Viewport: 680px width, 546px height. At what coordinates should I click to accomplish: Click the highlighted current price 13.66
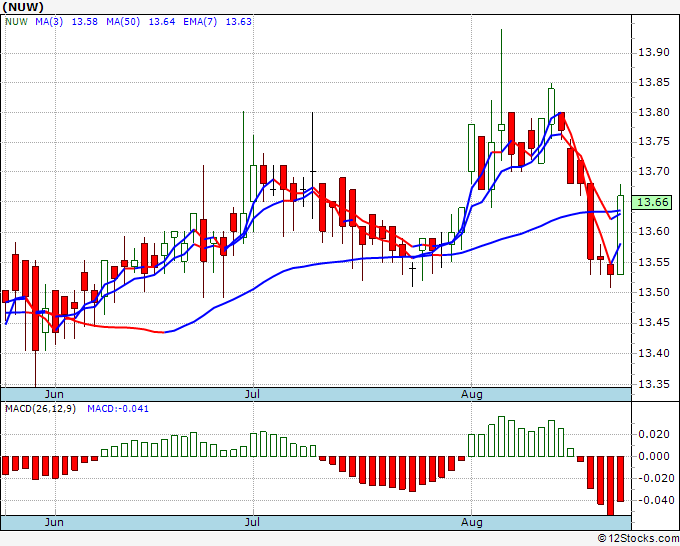[653, 202]
